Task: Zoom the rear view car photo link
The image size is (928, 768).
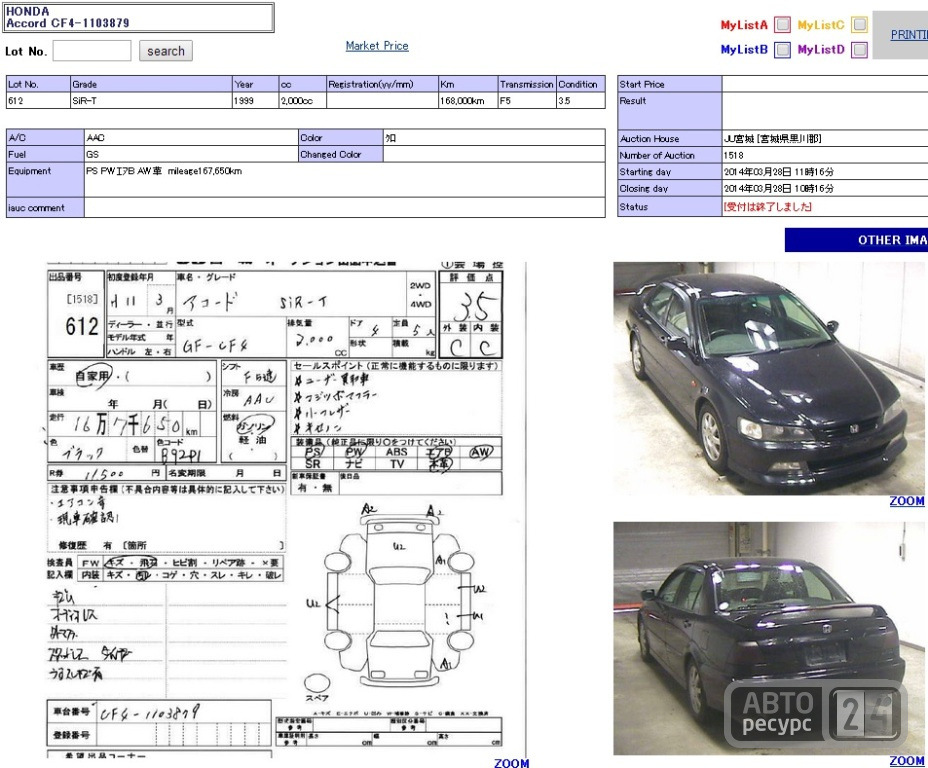Action: point(907,761)
